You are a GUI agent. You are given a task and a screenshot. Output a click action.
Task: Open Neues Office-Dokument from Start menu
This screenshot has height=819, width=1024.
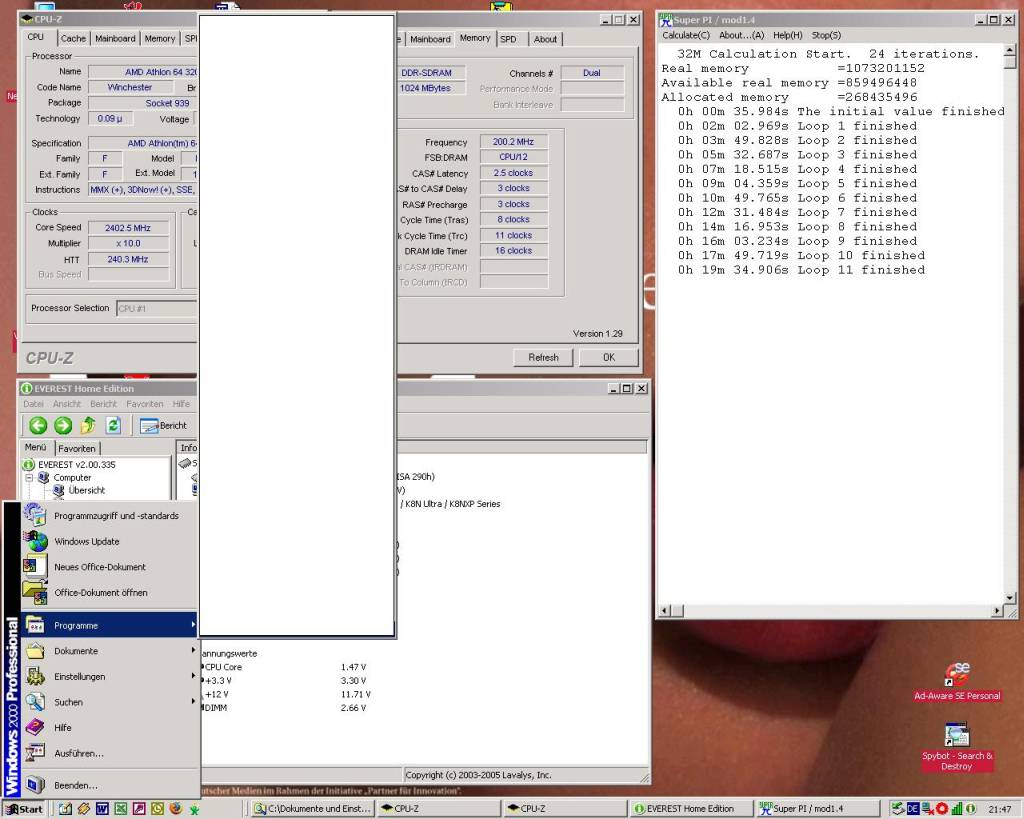click(99, 567)
